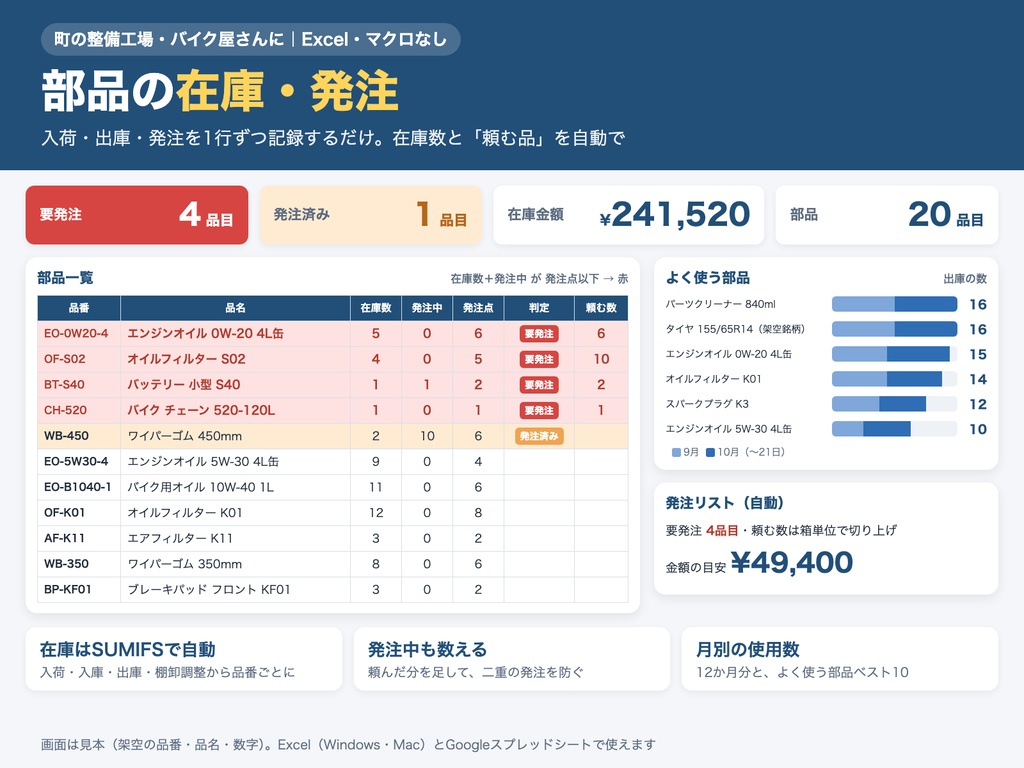This screenshot has height=768, width=1024.
Task: Click the 発注中 column header
Action: (427, 308)
